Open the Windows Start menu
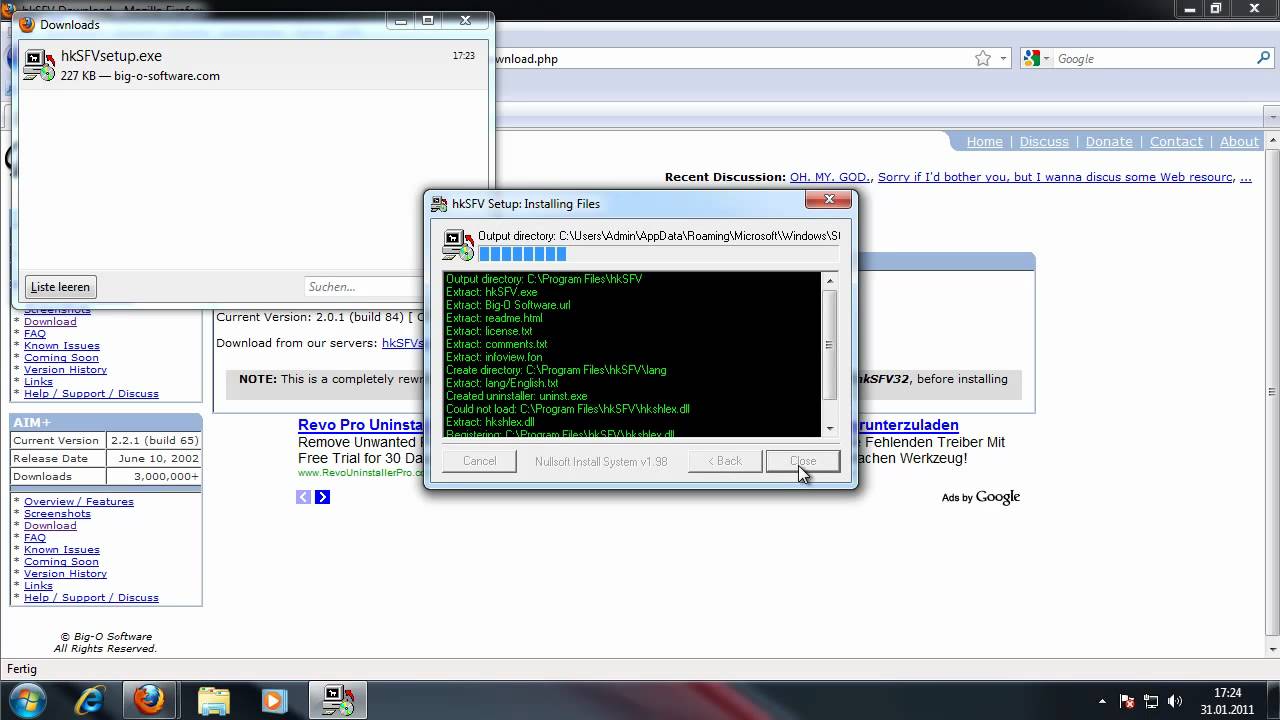 coord(27,700)
